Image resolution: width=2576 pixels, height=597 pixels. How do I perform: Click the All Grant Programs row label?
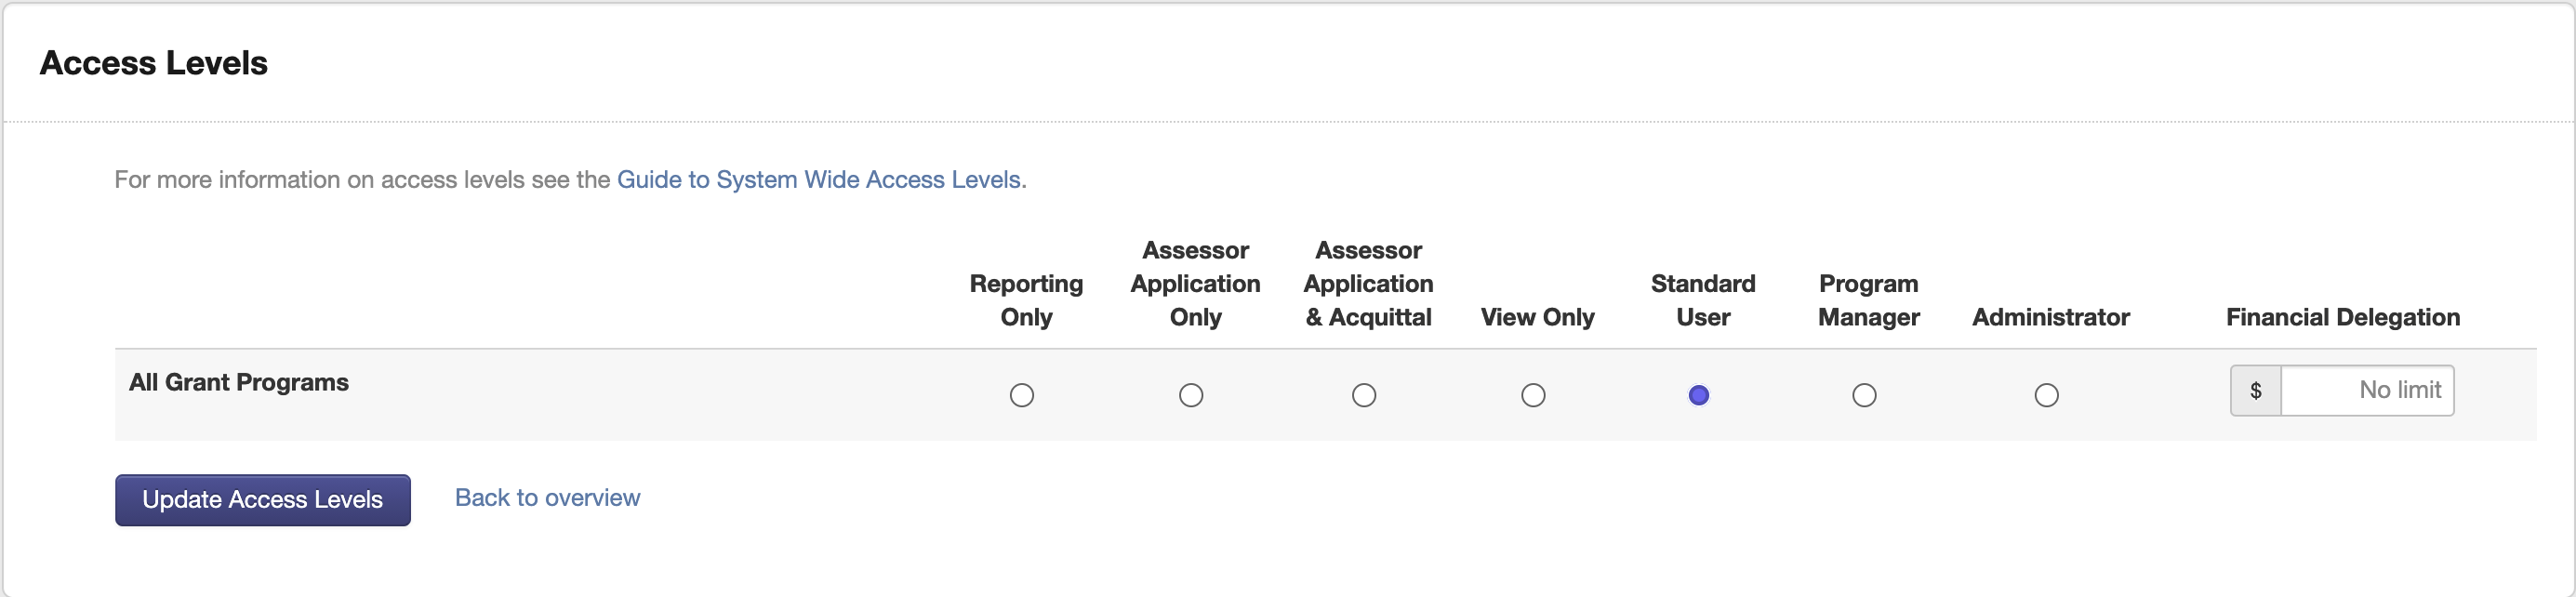click(239, 382)
